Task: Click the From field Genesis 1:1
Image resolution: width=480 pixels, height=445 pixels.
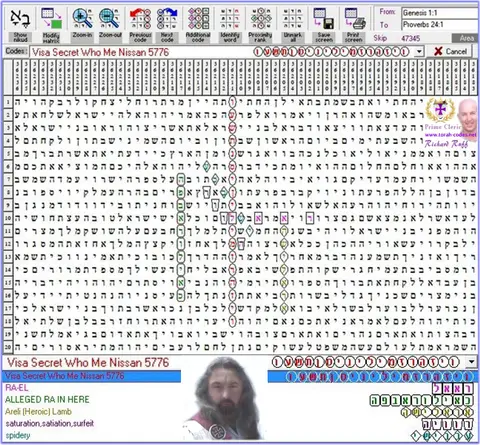Action: pyautogui.click(x=440, y=13)
